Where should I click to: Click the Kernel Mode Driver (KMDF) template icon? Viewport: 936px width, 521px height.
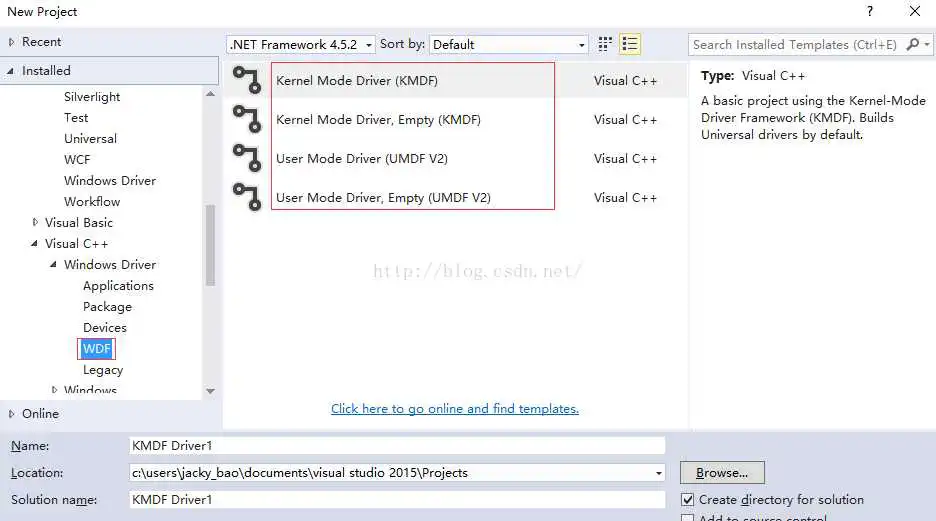[246, 80]
